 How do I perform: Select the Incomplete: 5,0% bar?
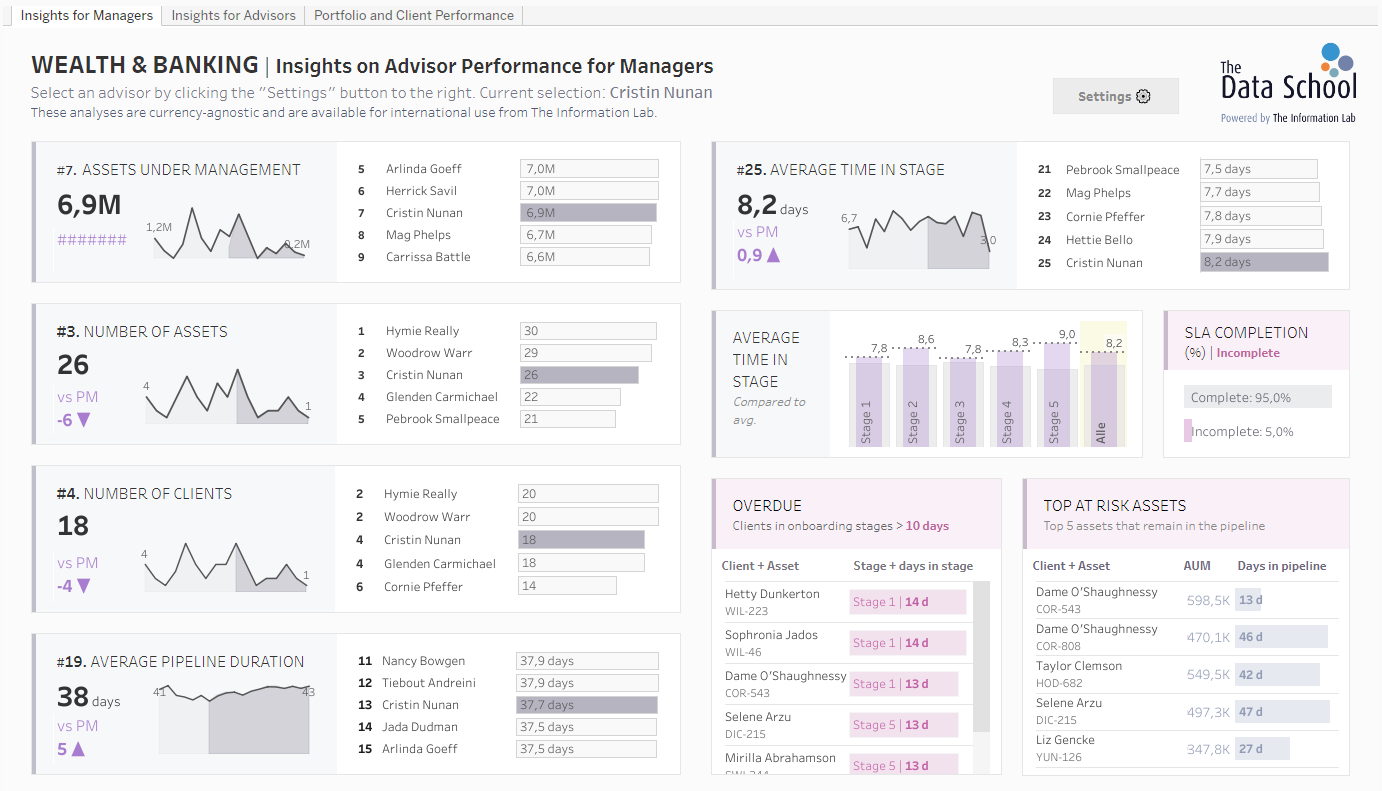pos(1188,431)
